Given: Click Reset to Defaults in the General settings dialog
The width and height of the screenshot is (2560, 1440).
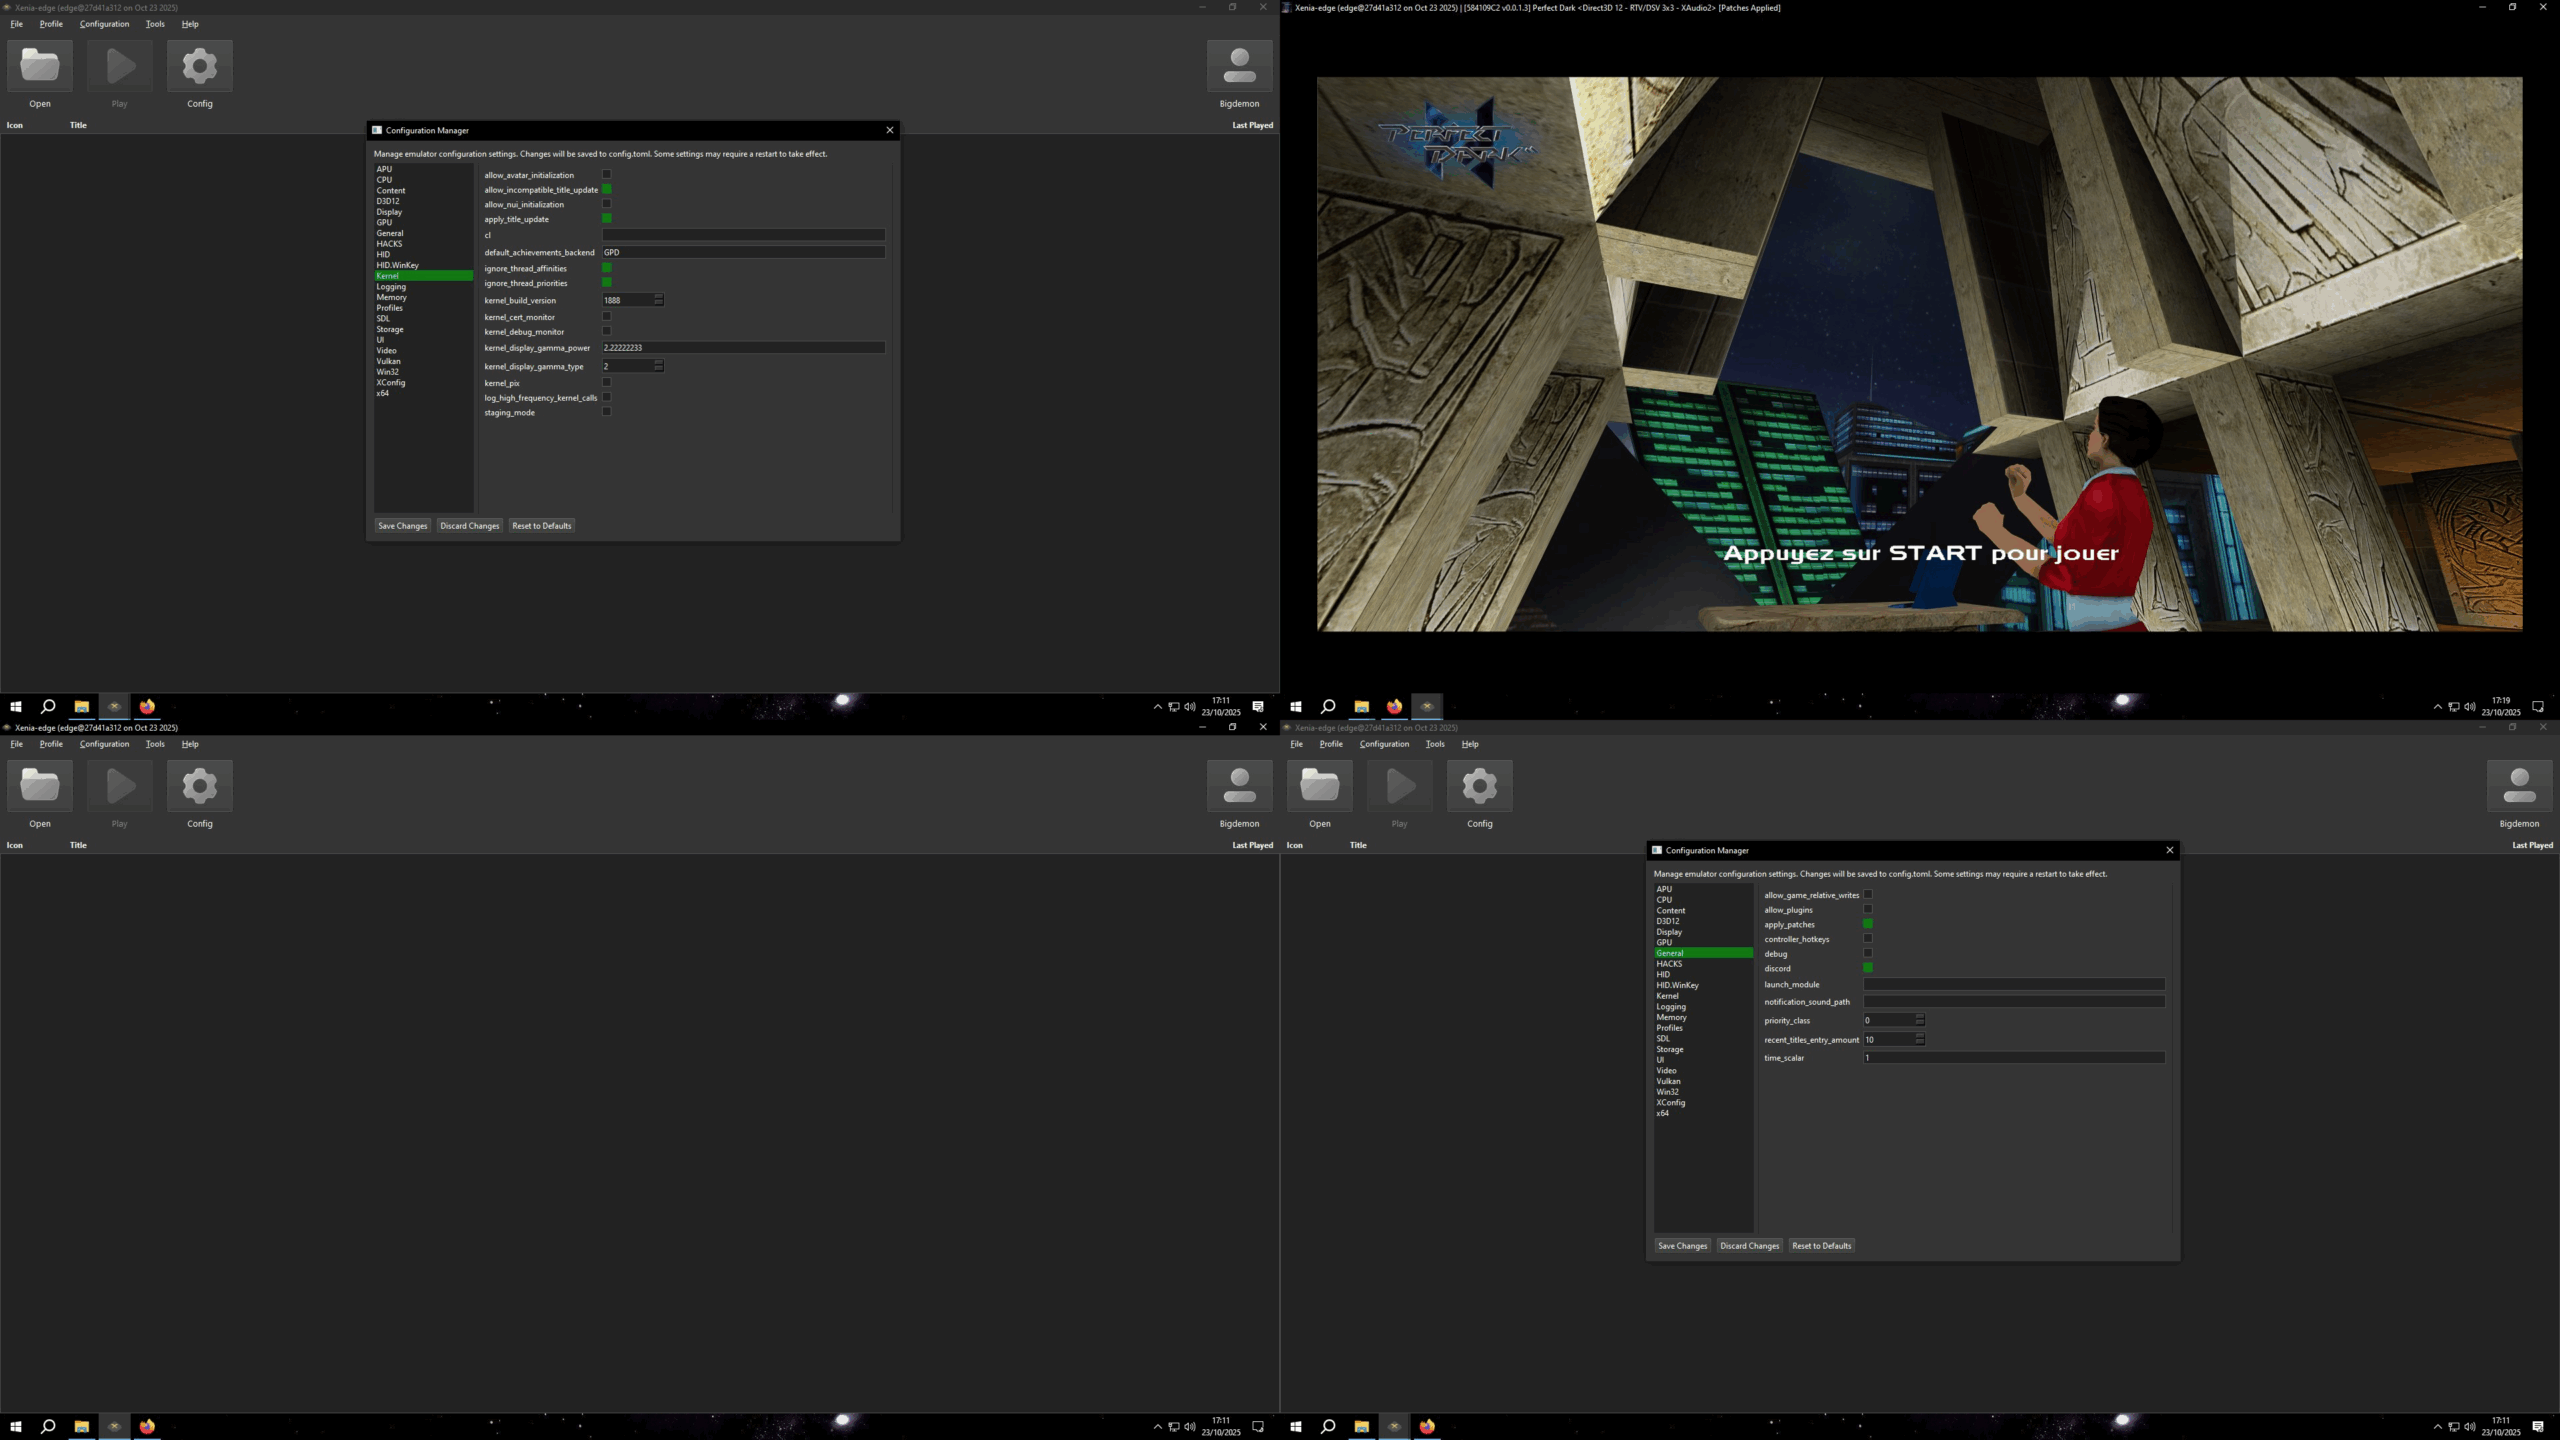Looking at the screenshot, I should (x=1821, y=1246).
